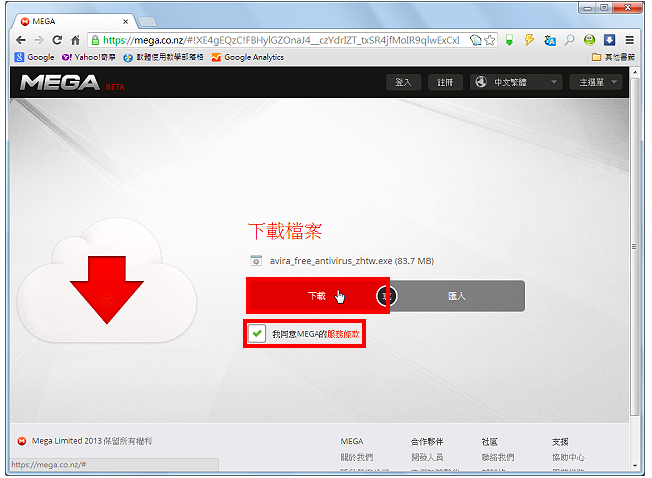Image resolution: width=652 pixels, height=478 pixels.
Task: Click the red 下載 download button
Action: (318, 296)
